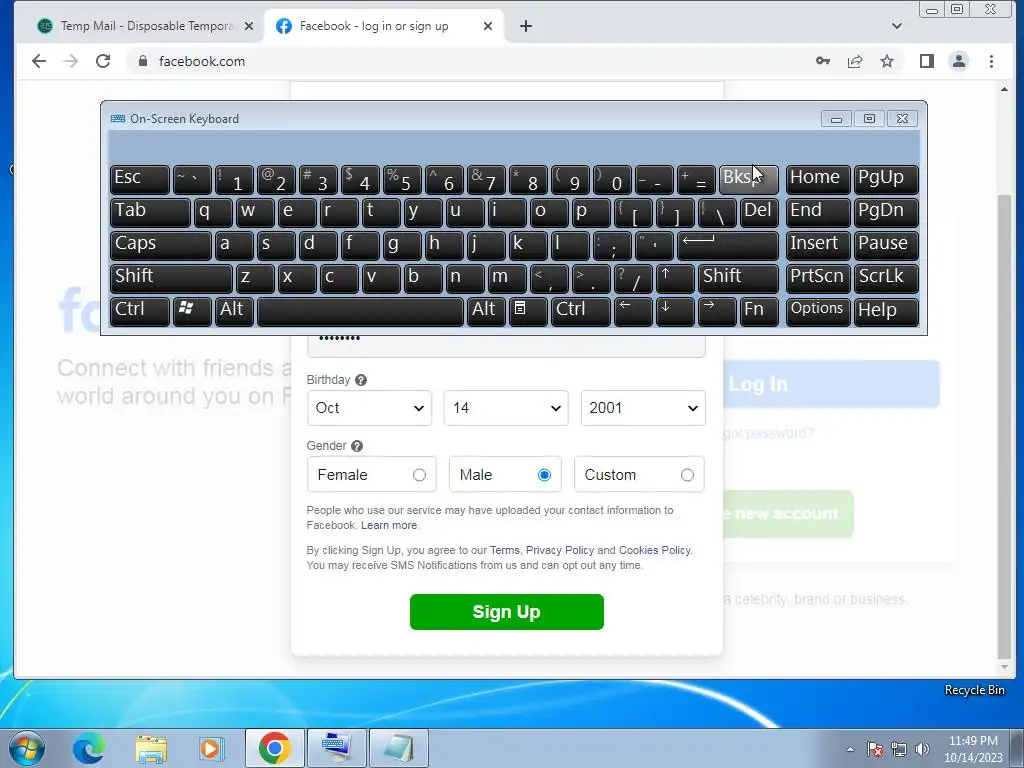Click the down arrow key on keyboard
The width and height of the screenshot is (1024, 768).
(x=675, y=311)
